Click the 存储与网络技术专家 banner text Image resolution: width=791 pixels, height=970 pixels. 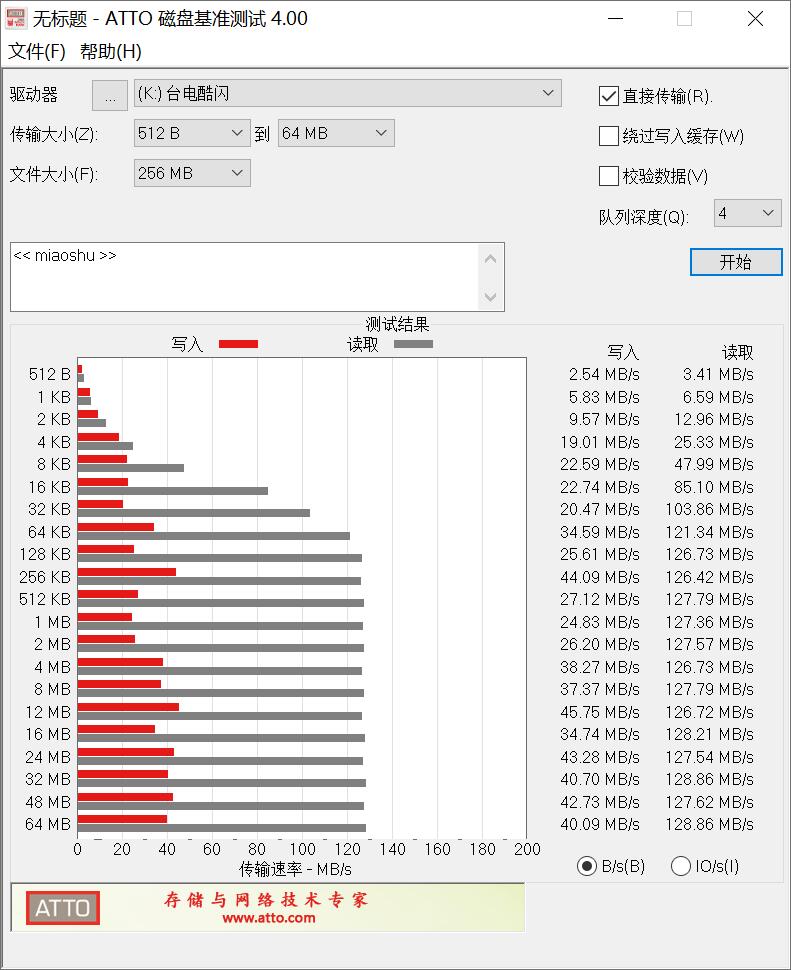tap(266, 899)
